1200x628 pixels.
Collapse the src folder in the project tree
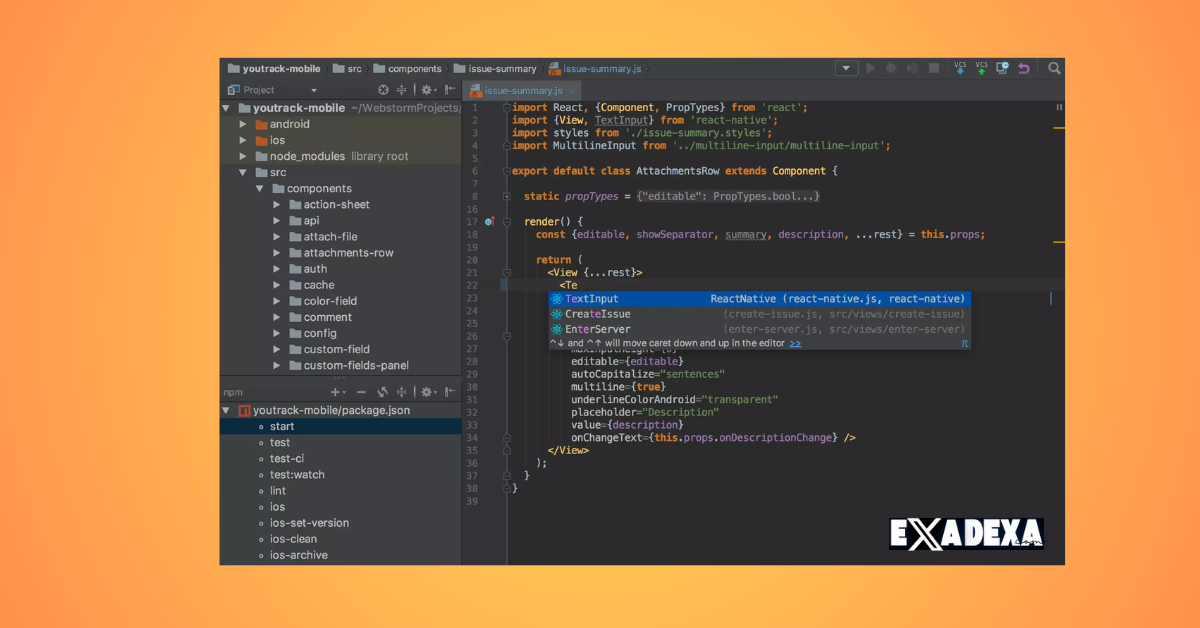[242, 172]
